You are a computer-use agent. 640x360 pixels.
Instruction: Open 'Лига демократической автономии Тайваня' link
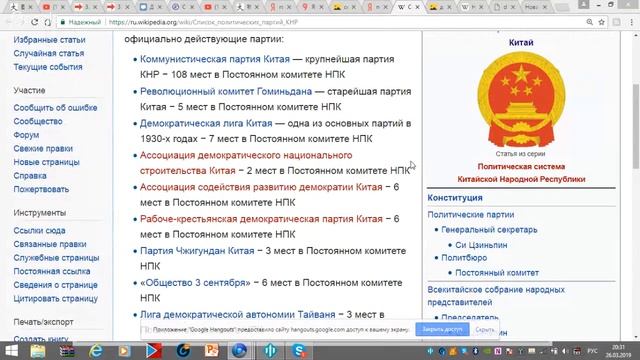238,314
